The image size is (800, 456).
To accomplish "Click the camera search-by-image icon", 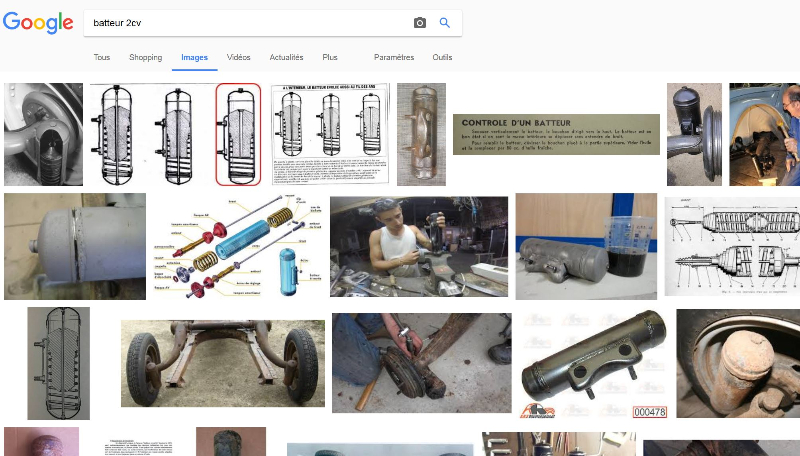I will [420, 23].
